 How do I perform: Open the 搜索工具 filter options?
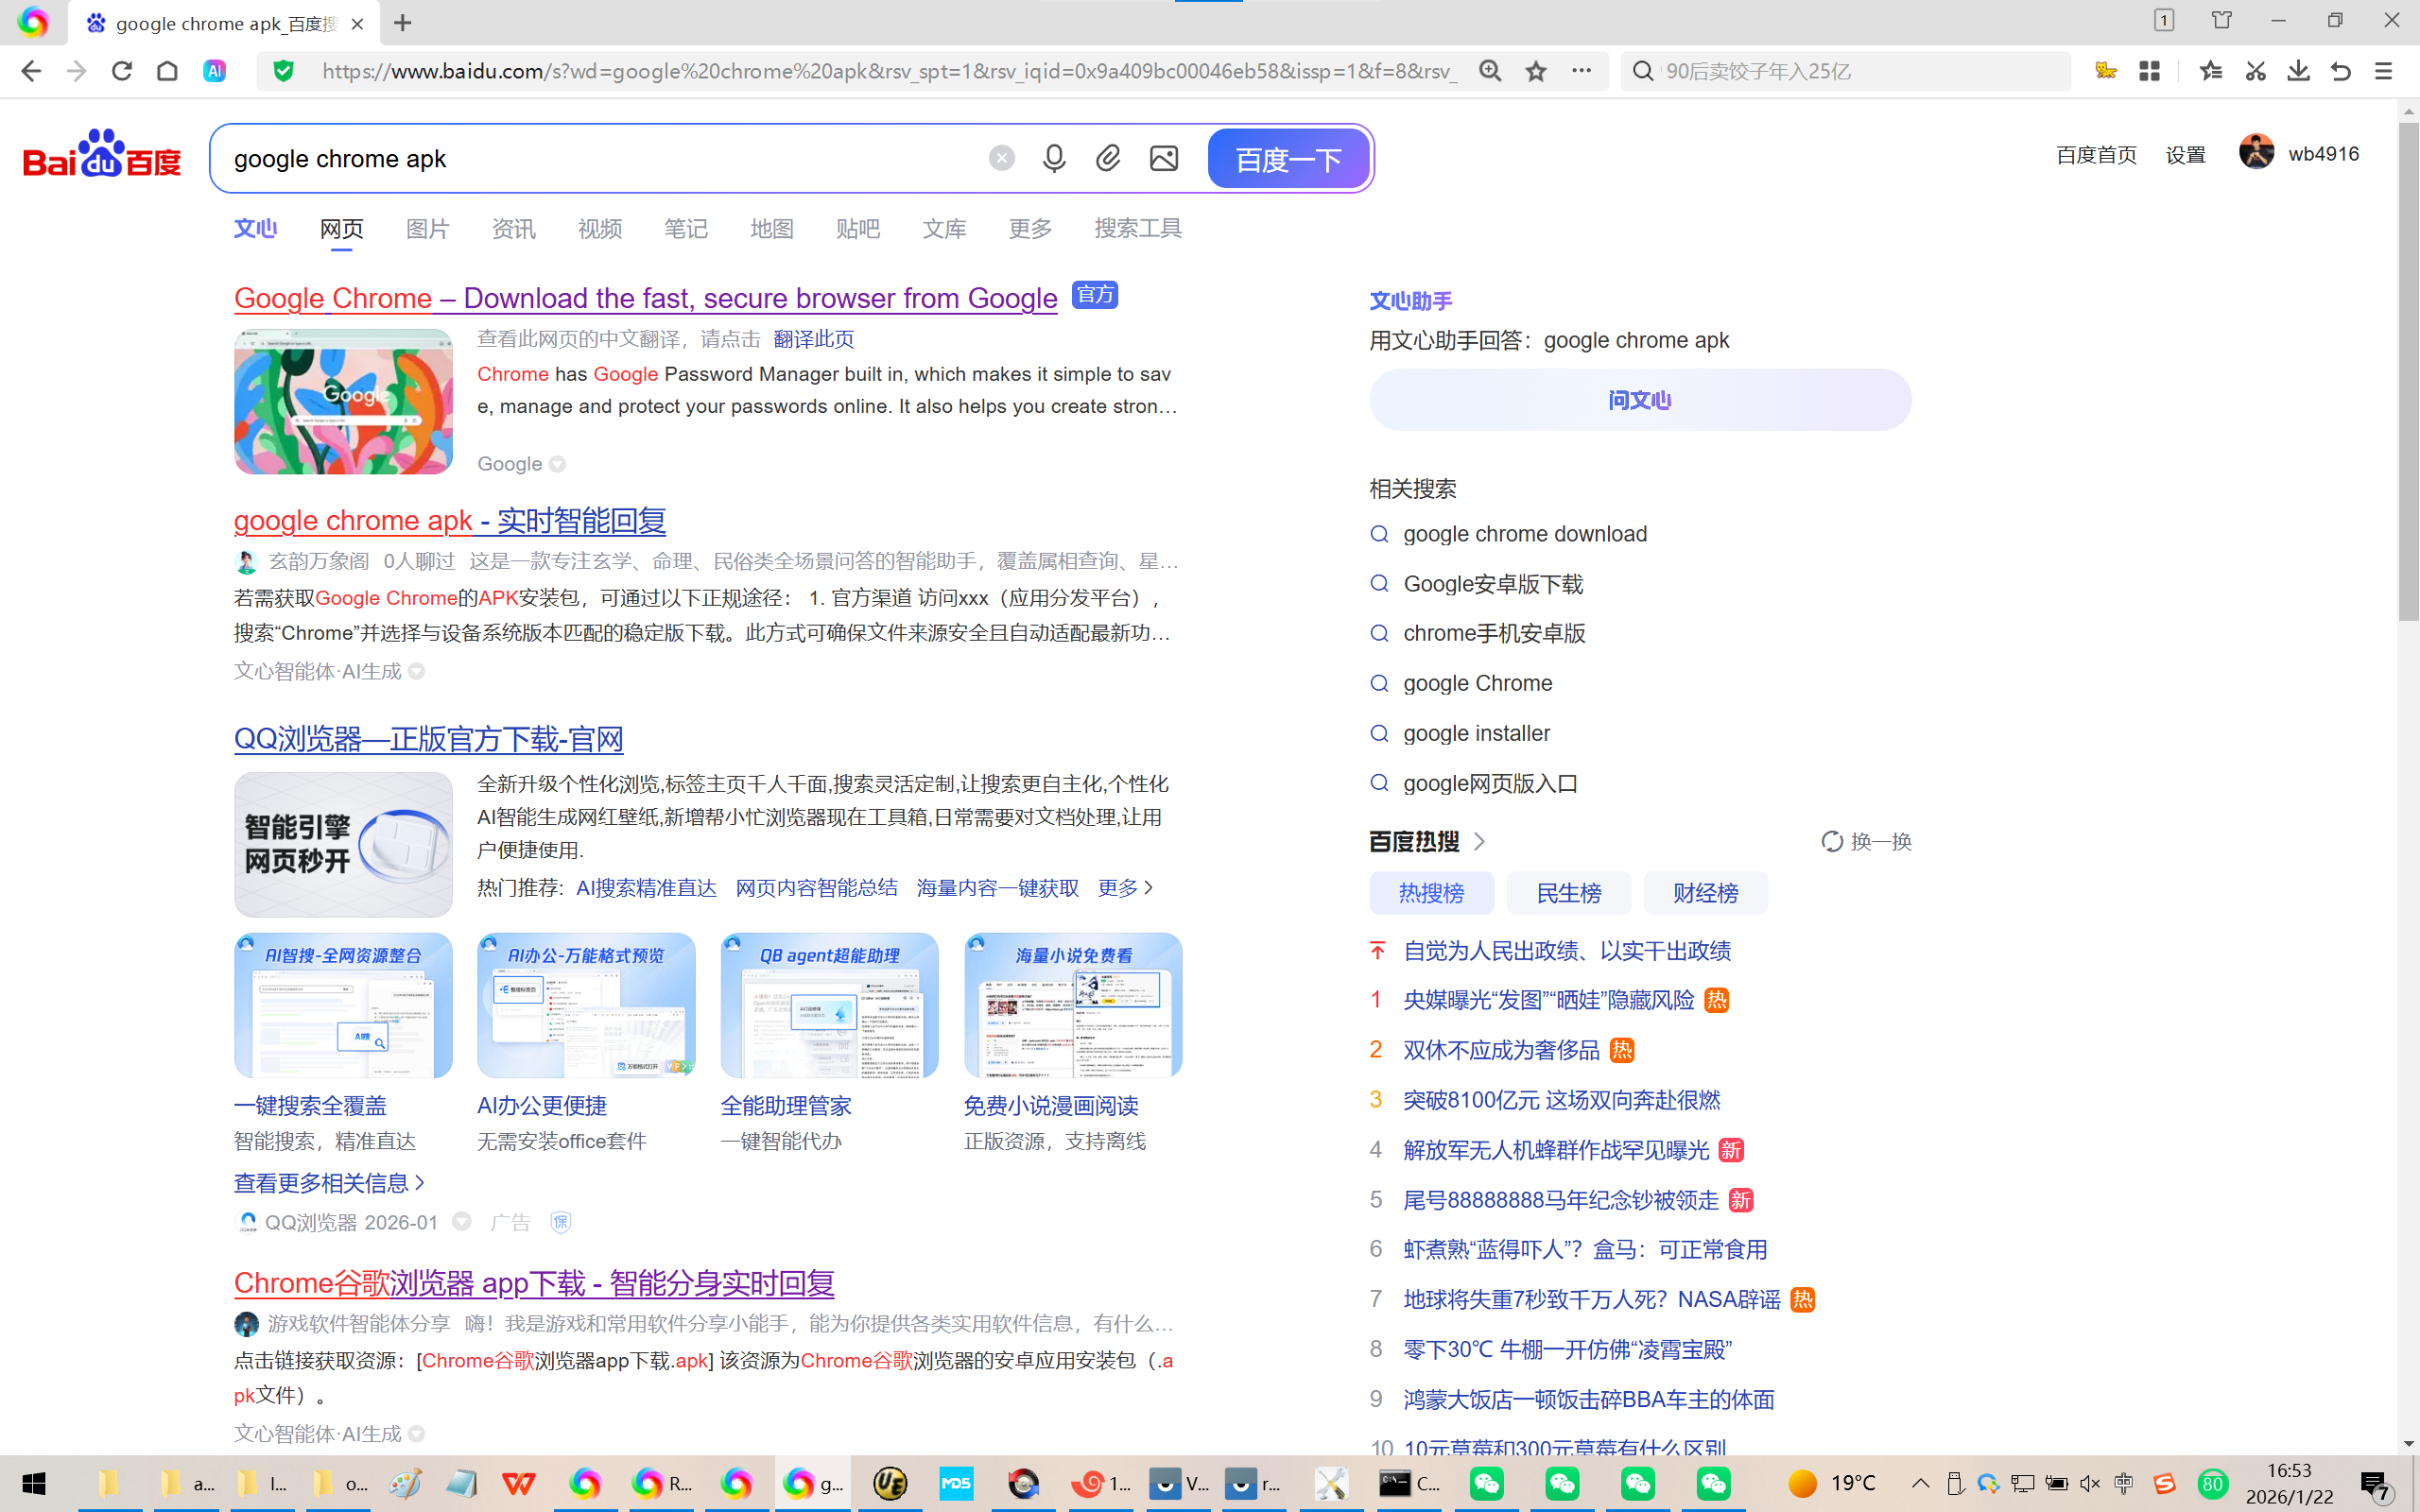[x=1138, y=229]
